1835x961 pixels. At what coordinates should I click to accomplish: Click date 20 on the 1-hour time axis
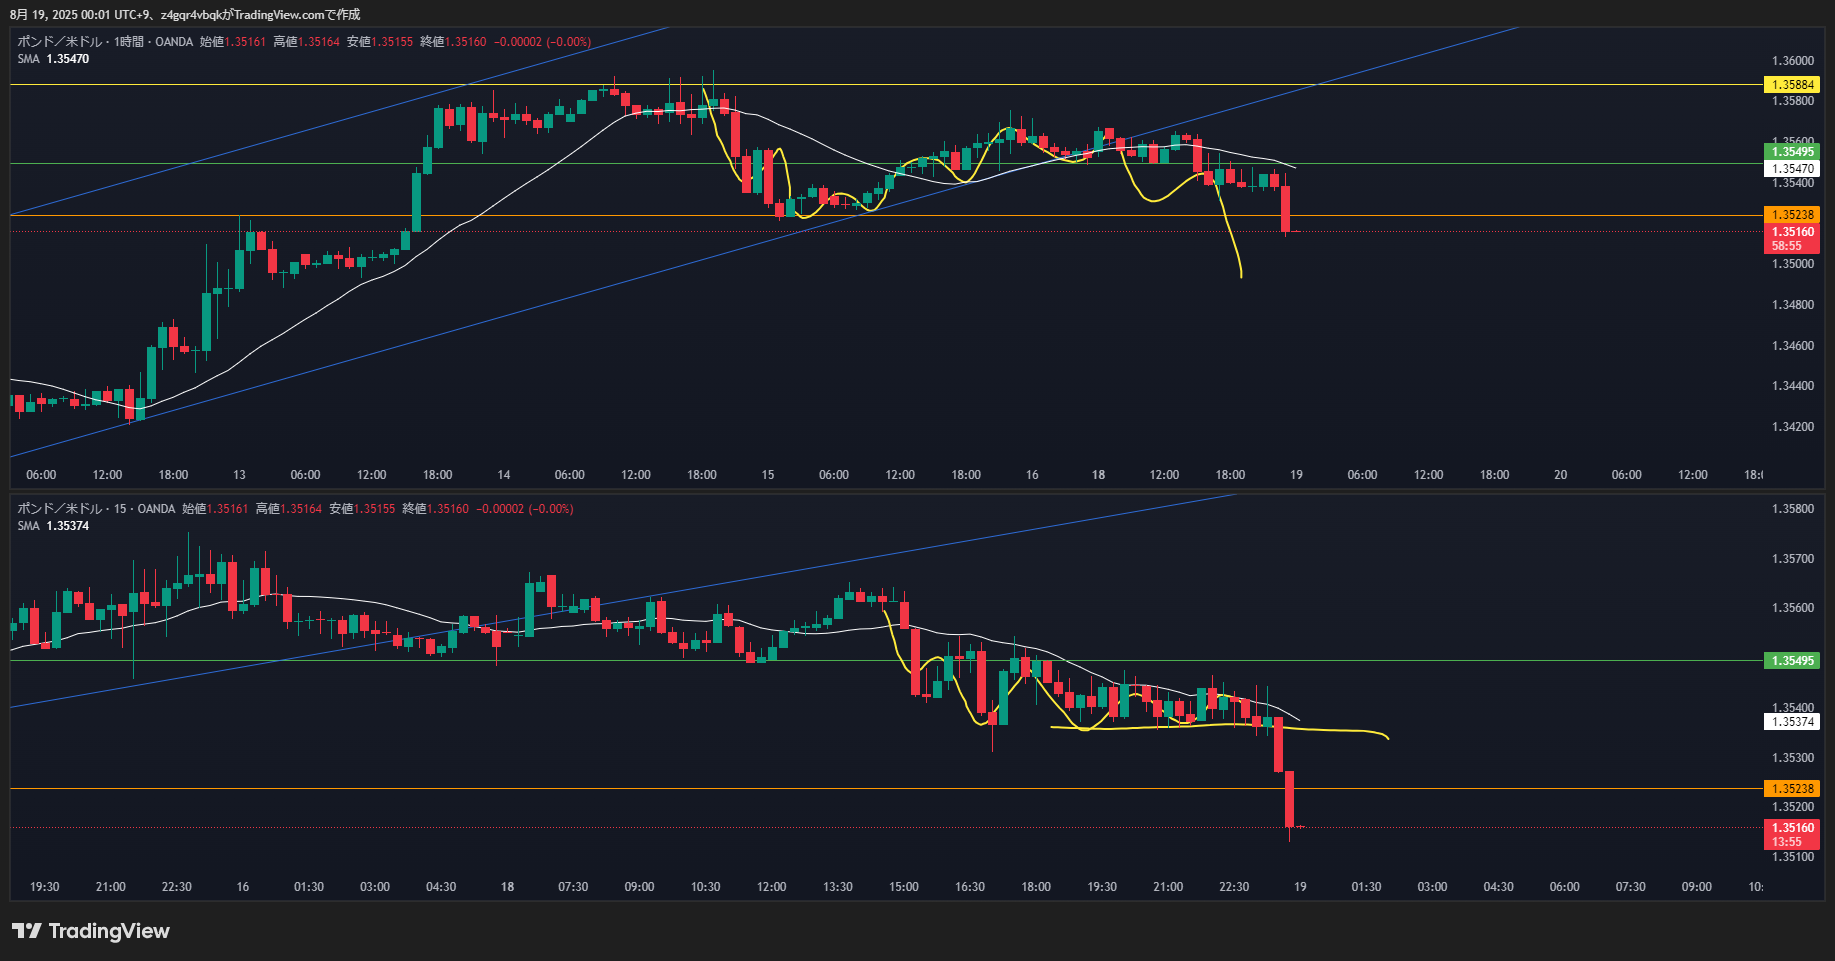[x=1560, y=475]
